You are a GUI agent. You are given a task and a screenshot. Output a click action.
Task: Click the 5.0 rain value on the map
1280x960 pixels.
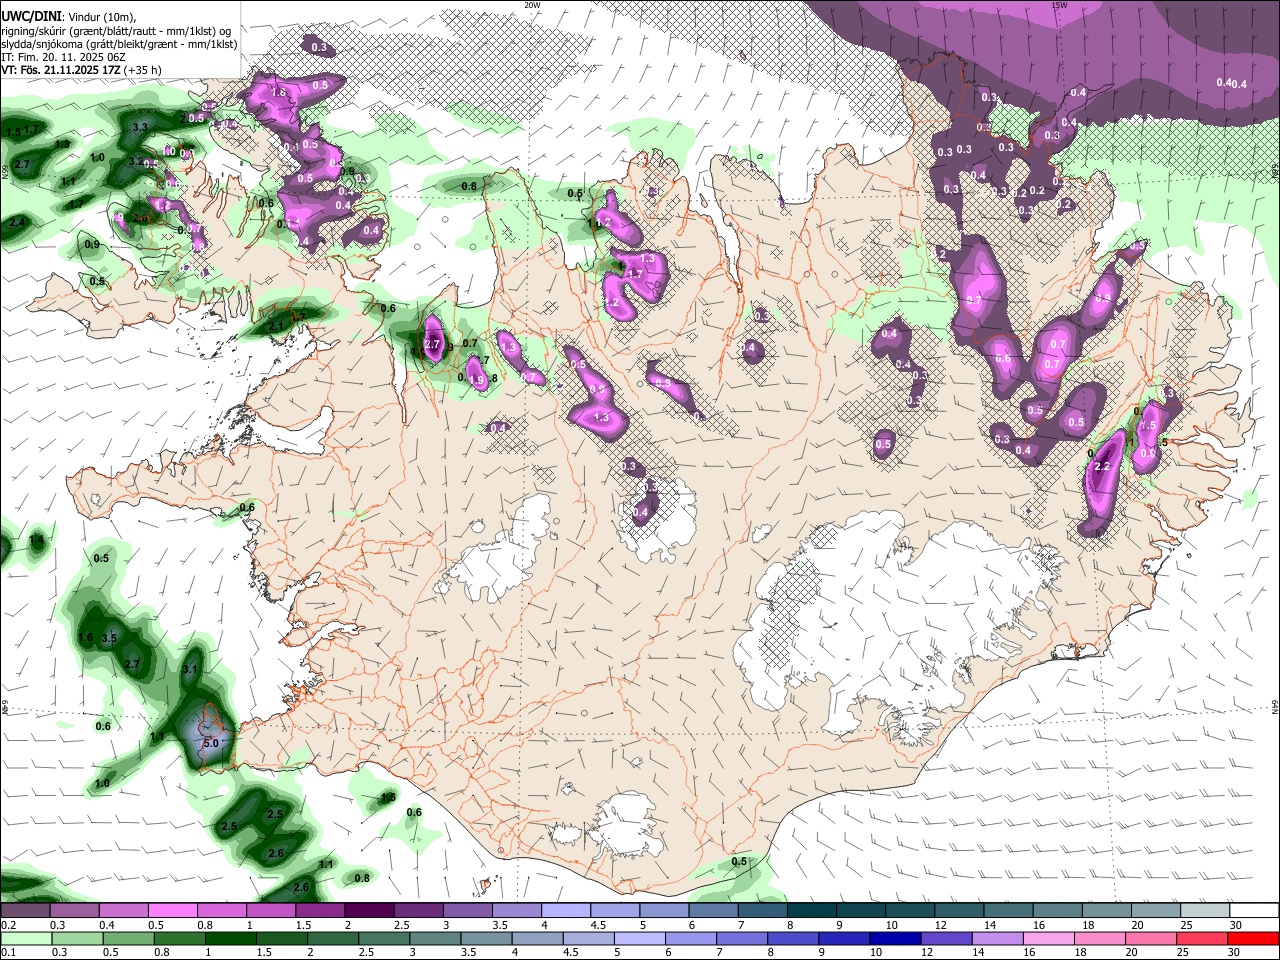pyautogui.click(x=210, y=744)
